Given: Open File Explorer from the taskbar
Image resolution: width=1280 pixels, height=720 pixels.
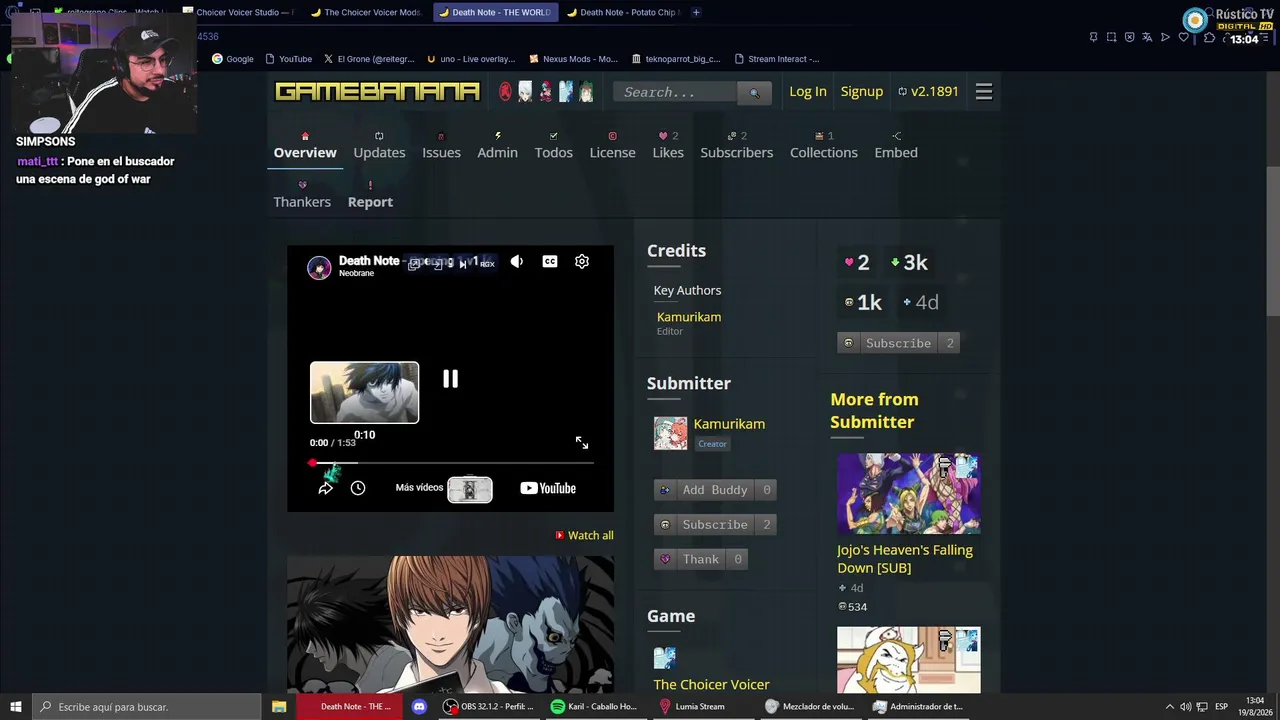Looking at the screenshot, I should (x=279, y=707).
